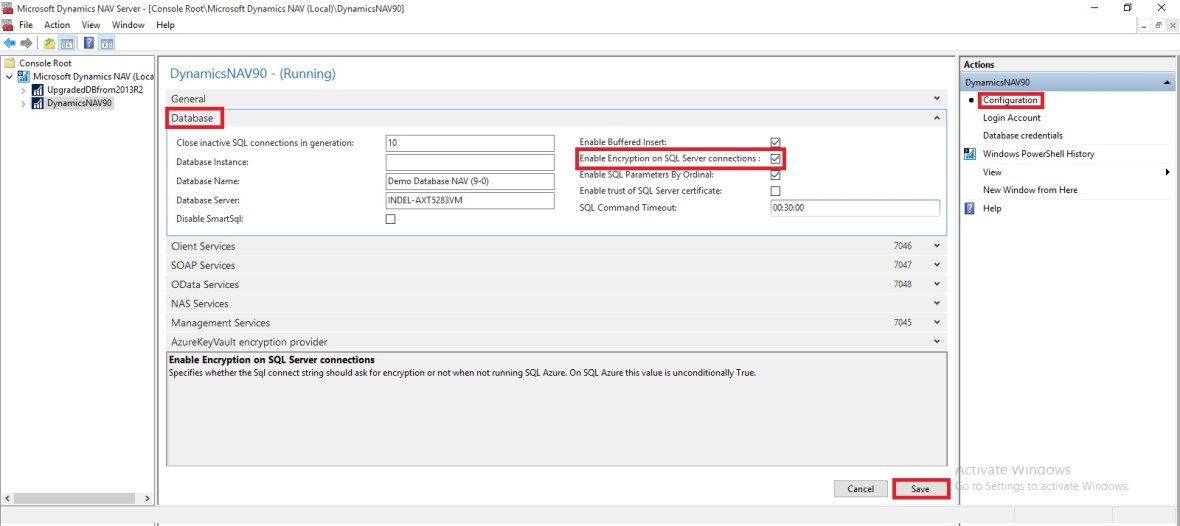Expand the SOAP Services section chevron
Screen dimensions: 1180x526
(x=937, y=266)
